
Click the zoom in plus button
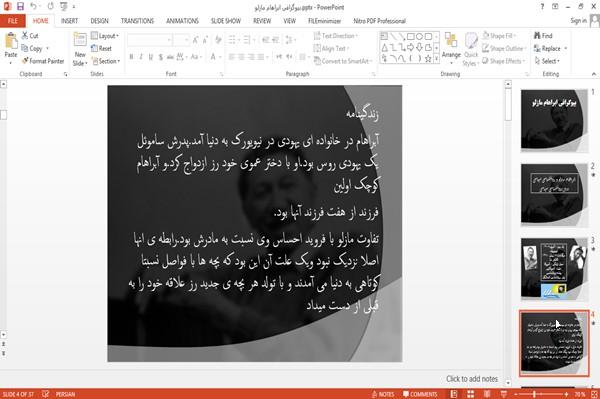point(566,394)
